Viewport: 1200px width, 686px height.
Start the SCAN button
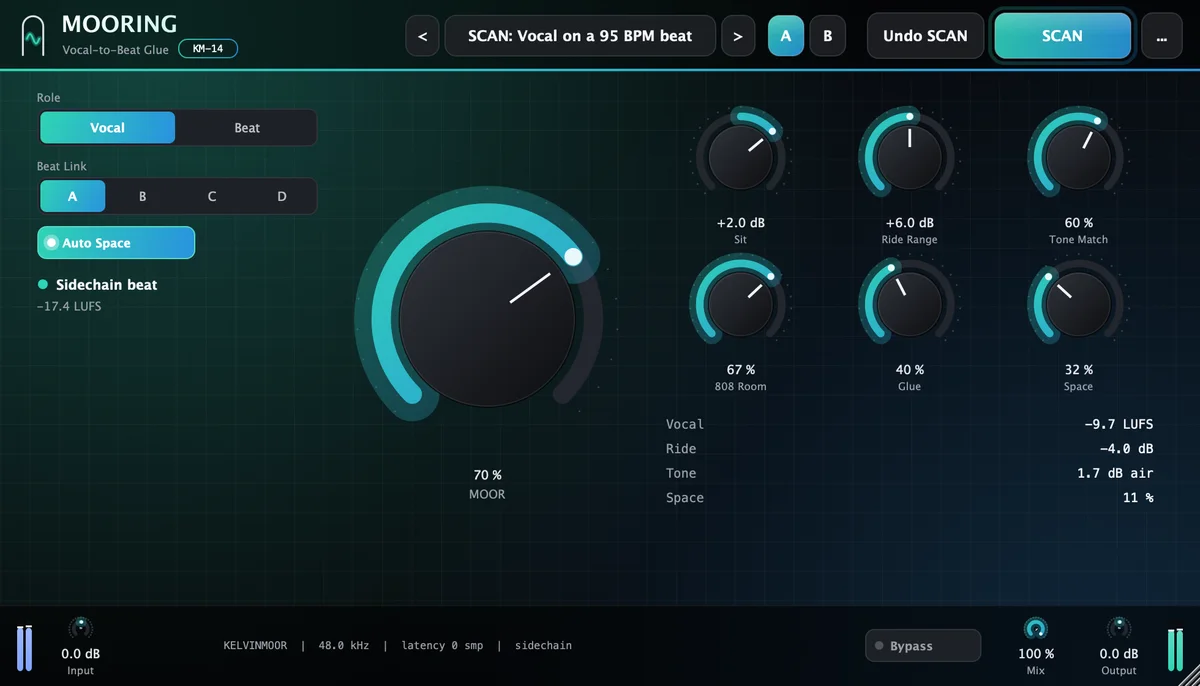coord(1062,36)
